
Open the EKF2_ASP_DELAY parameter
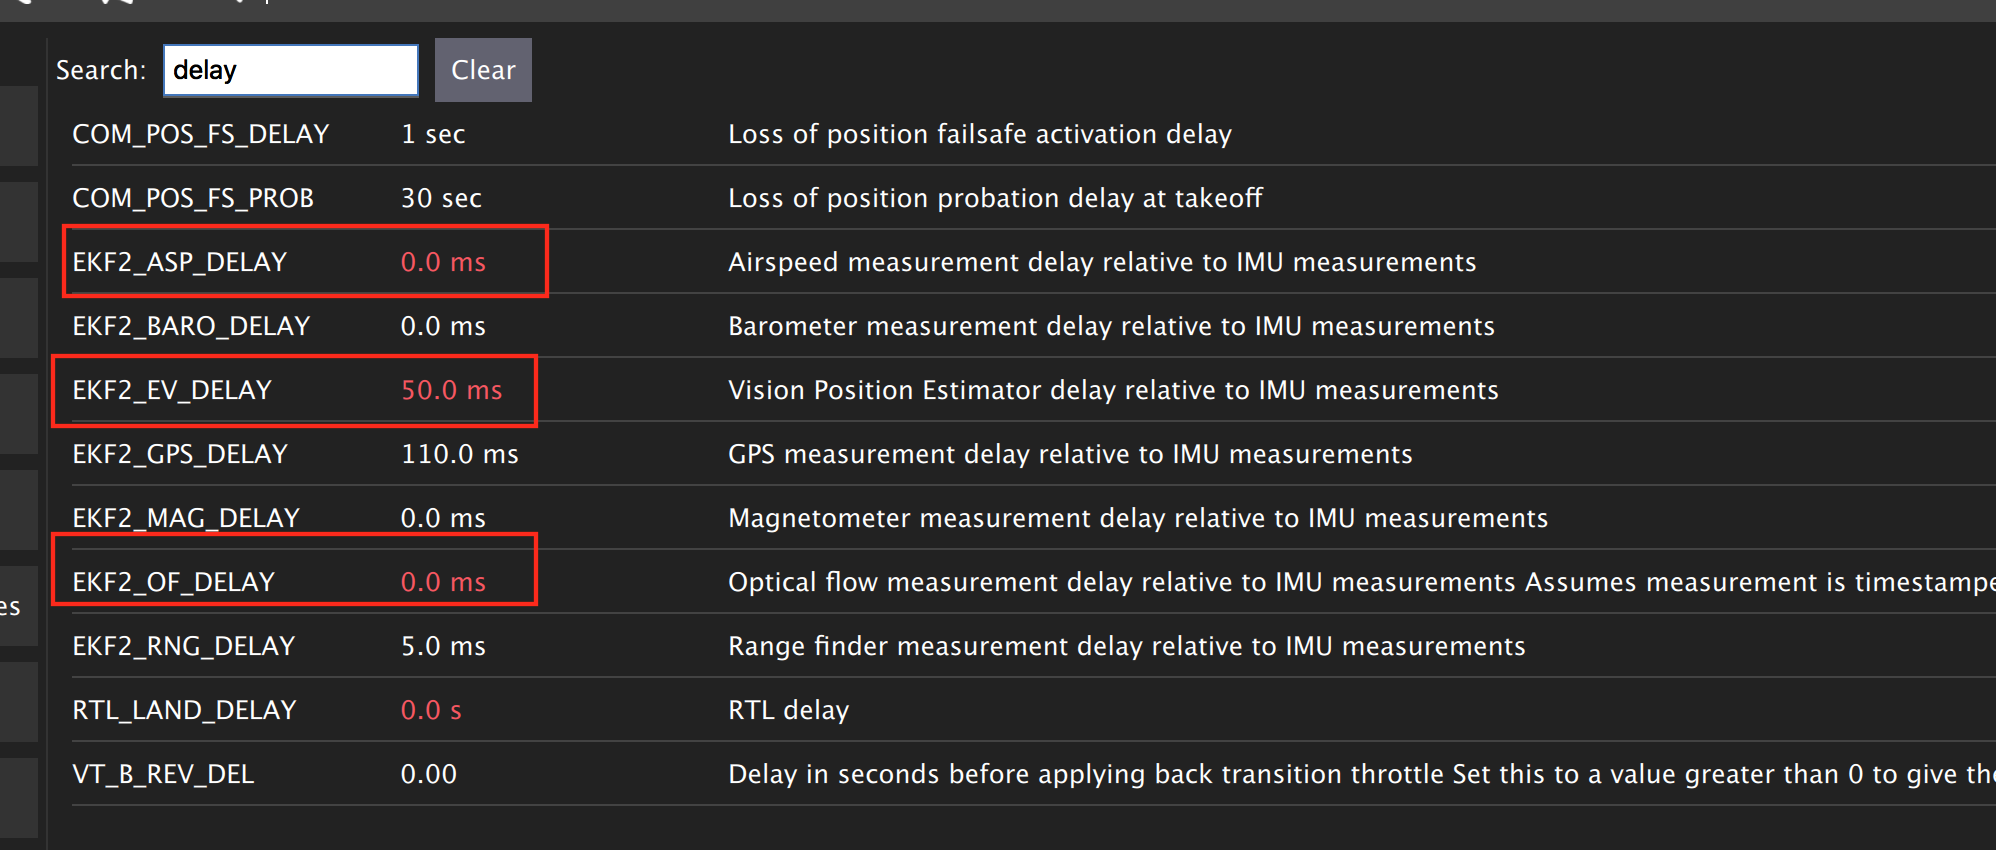(x=180, y=262)
